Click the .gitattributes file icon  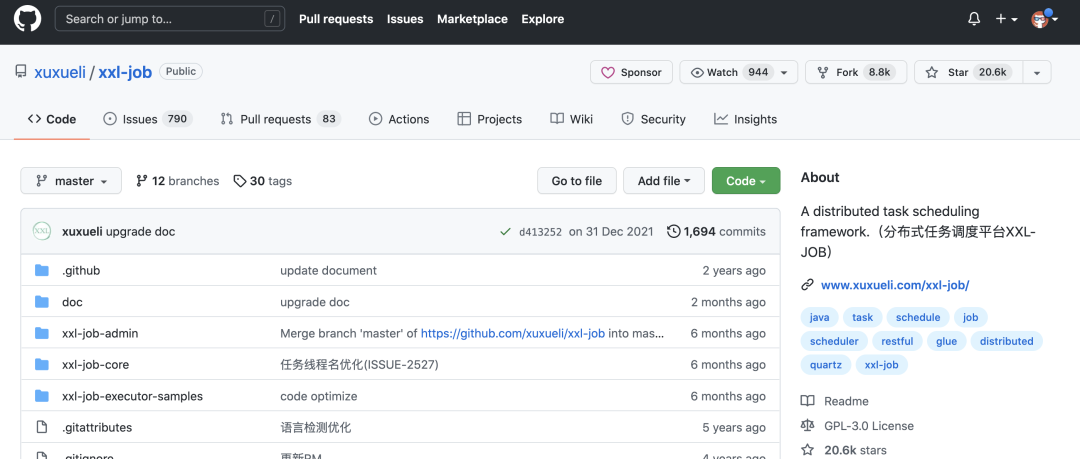42,427
